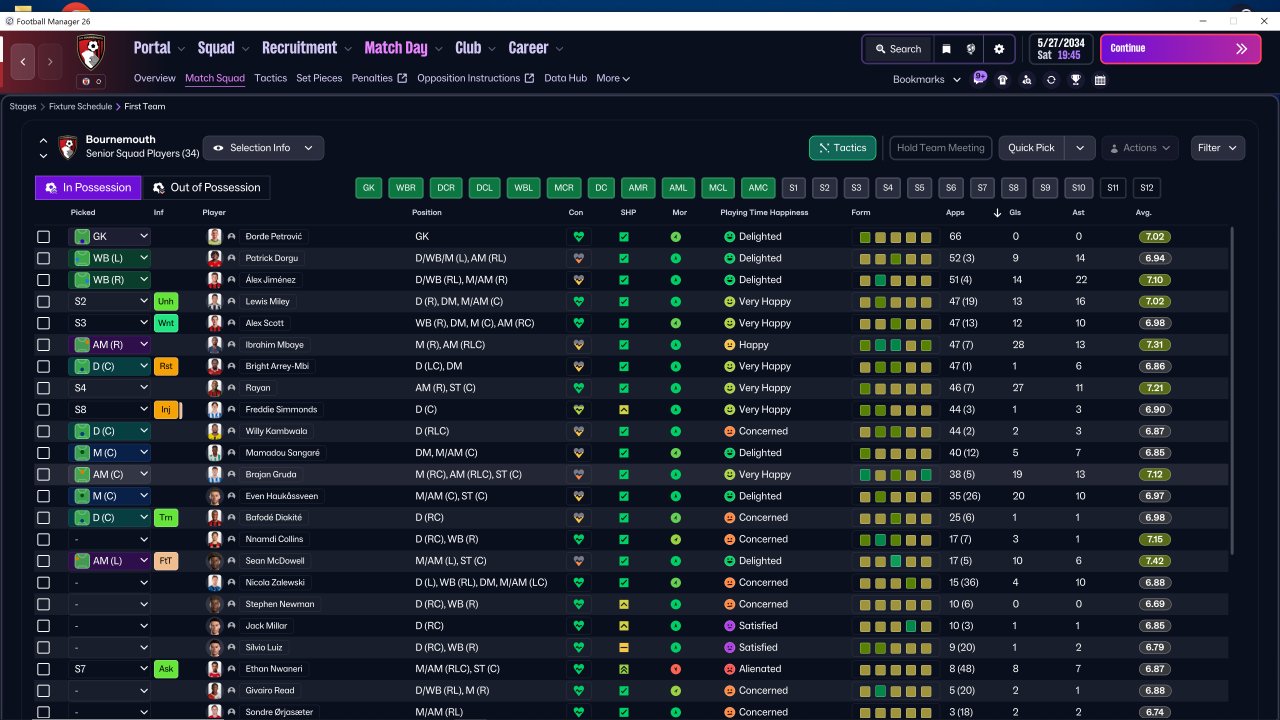Expand the More menu in the sub-navigation
Image resolution: width=1280 pixels, height=720 pixels.
click(613, 78)
